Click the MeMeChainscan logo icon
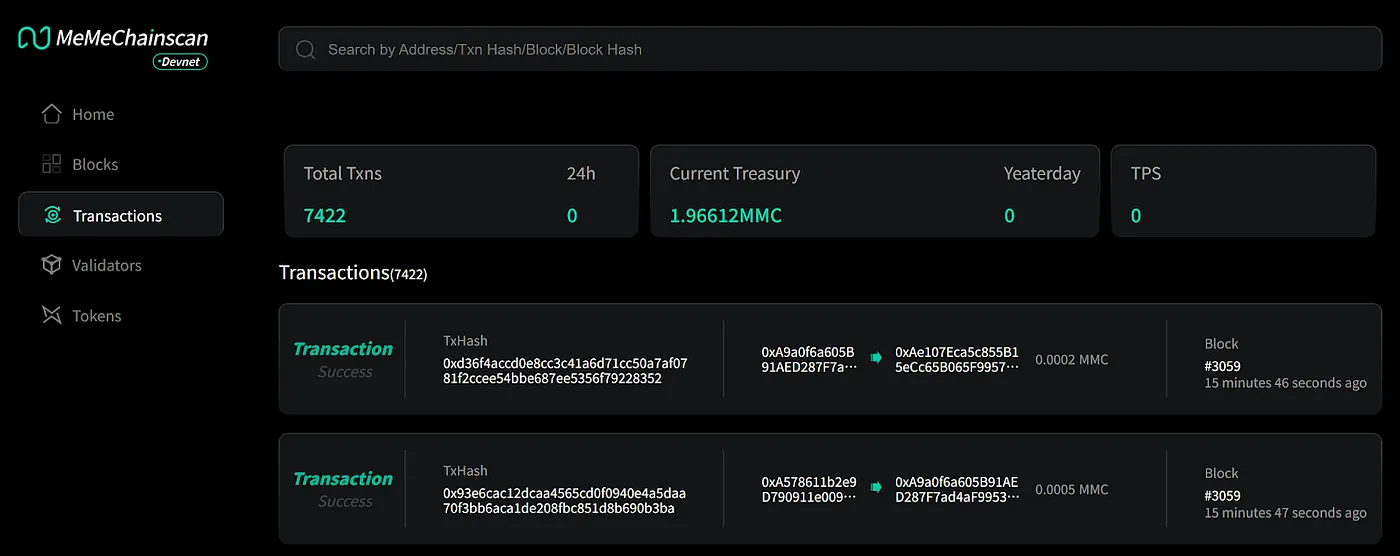This screenshot has height=556, width=1400. click(34, 38)
